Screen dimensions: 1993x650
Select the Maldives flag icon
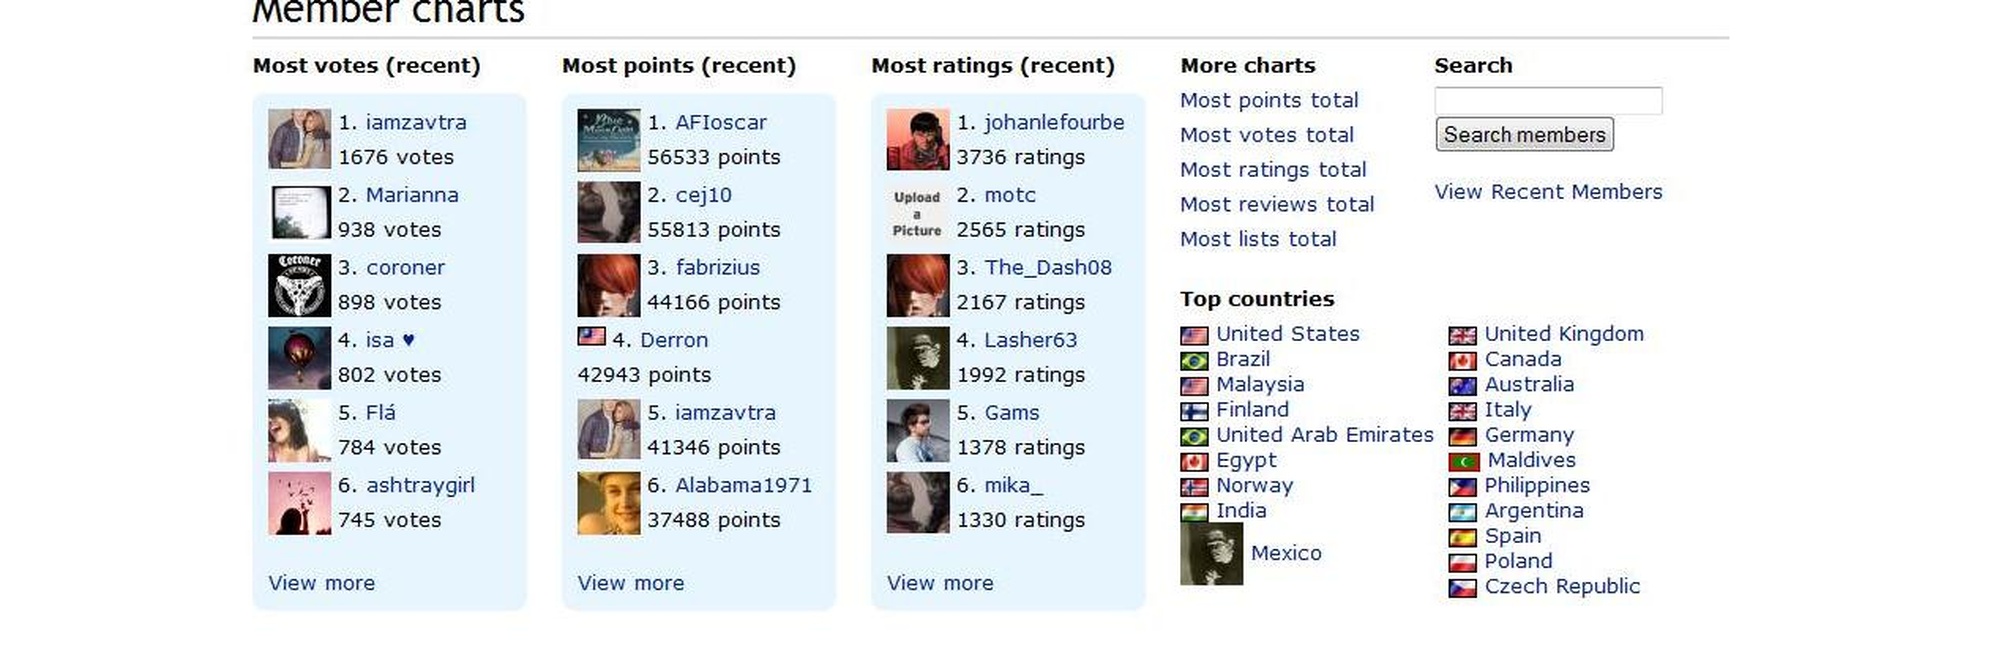click(1464, 462)
